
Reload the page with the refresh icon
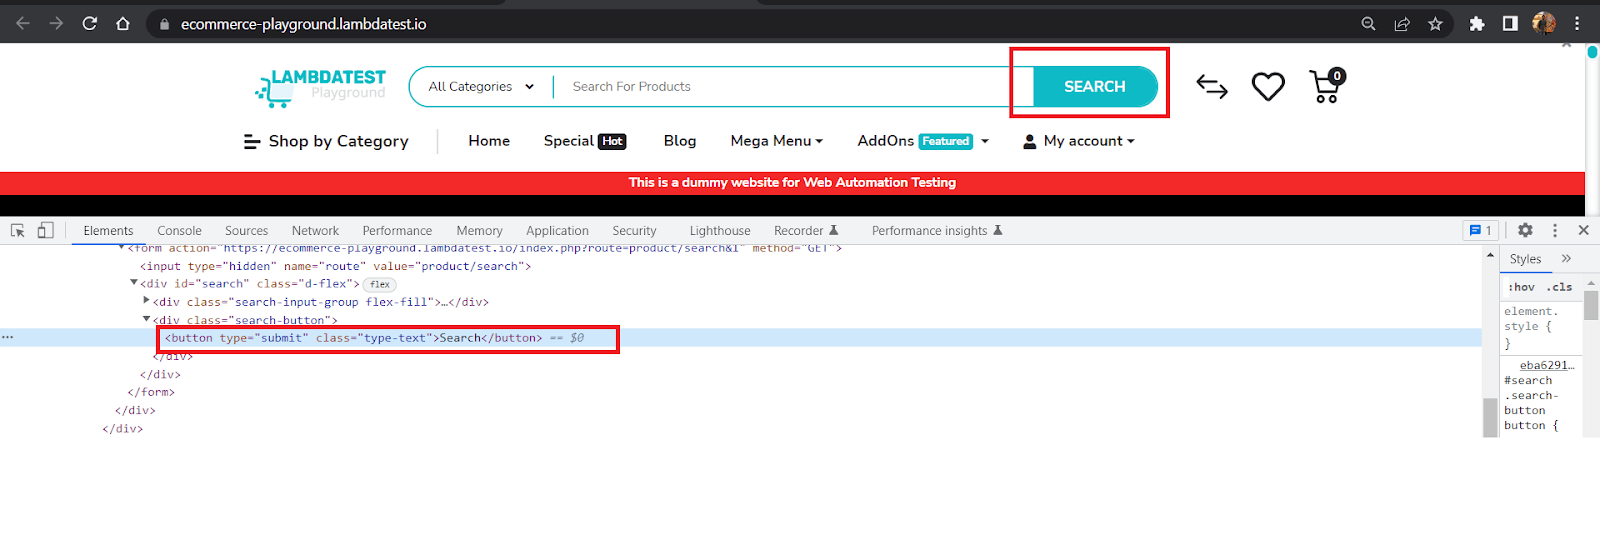(90, 23)
